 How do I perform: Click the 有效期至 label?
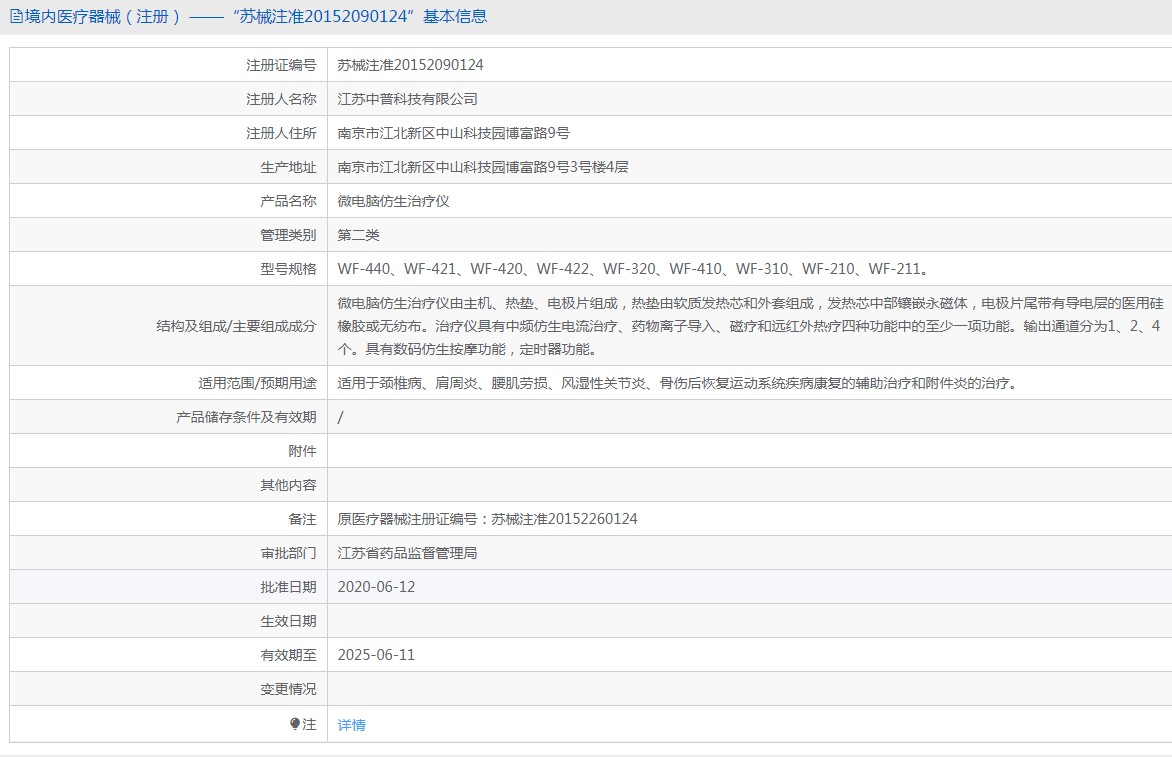point(289,655)
